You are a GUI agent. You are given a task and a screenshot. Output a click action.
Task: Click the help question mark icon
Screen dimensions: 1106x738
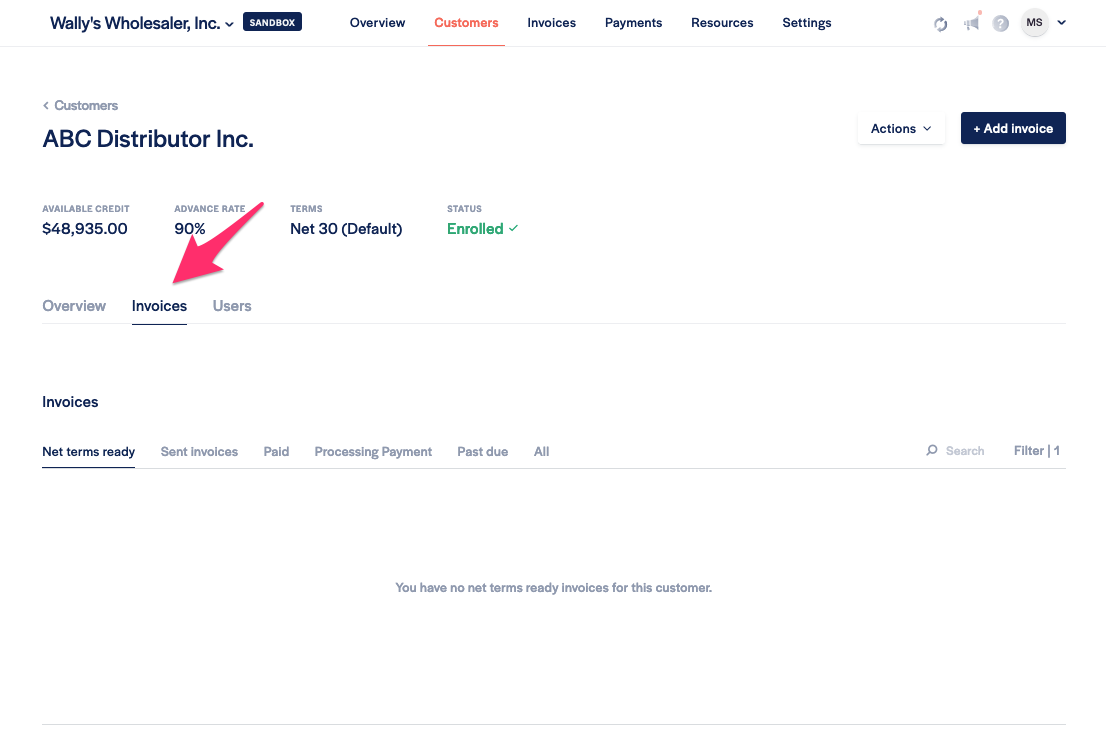[1001, 24]
